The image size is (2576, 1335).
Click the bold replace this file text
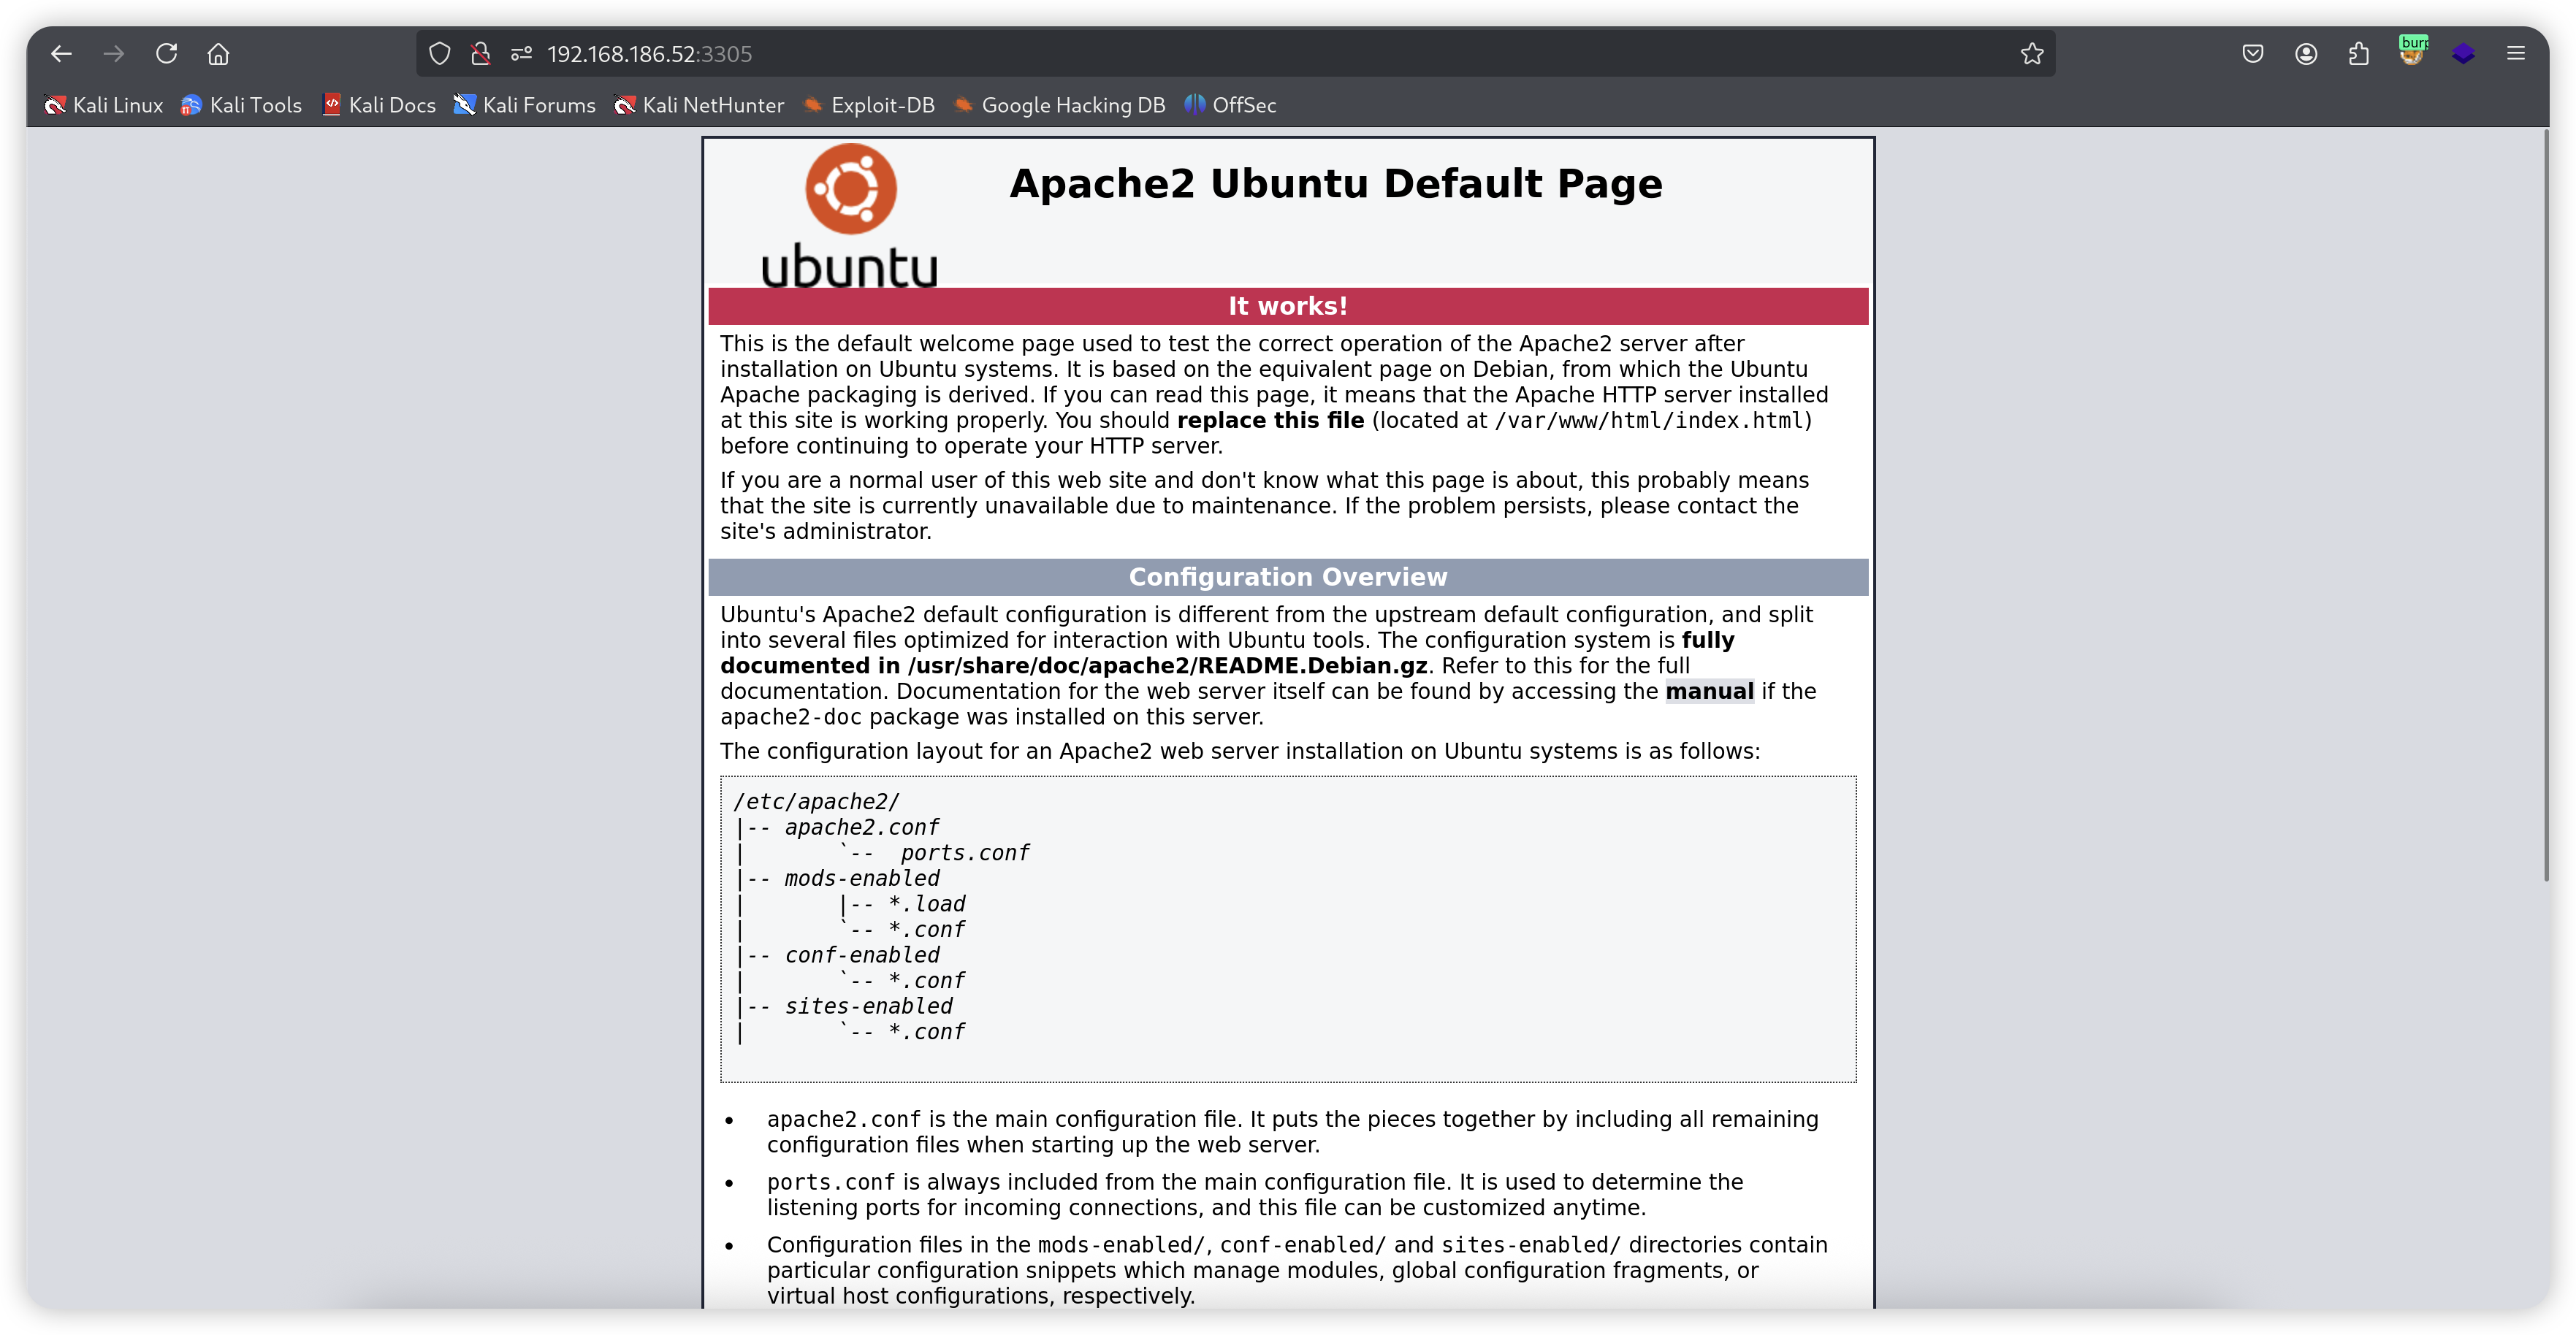coord(1270,420)
